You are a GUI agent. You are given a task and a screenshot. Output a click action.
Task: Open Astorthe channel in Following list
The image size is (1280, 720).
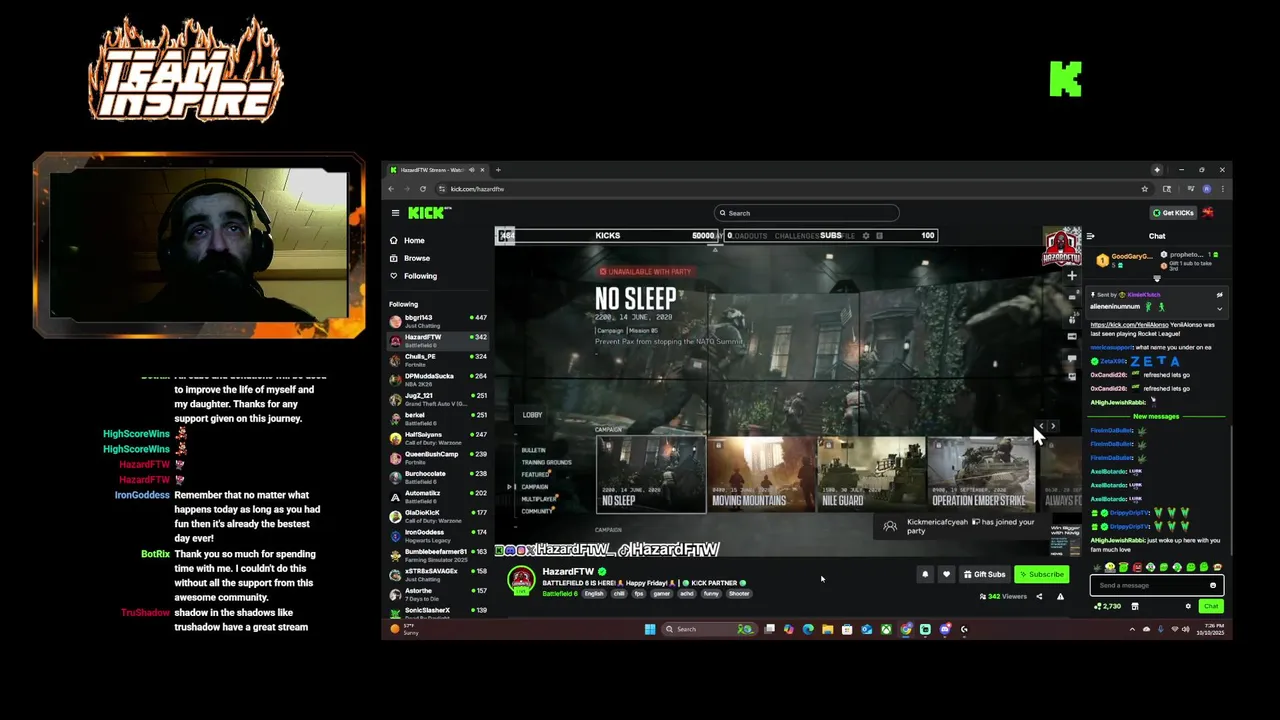point(438,594)
